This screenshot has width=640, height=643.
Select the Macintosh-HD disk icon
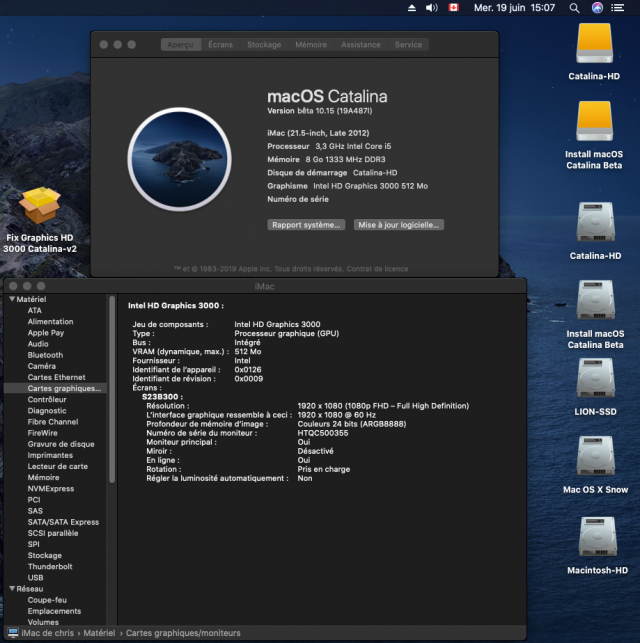(597, 536)
